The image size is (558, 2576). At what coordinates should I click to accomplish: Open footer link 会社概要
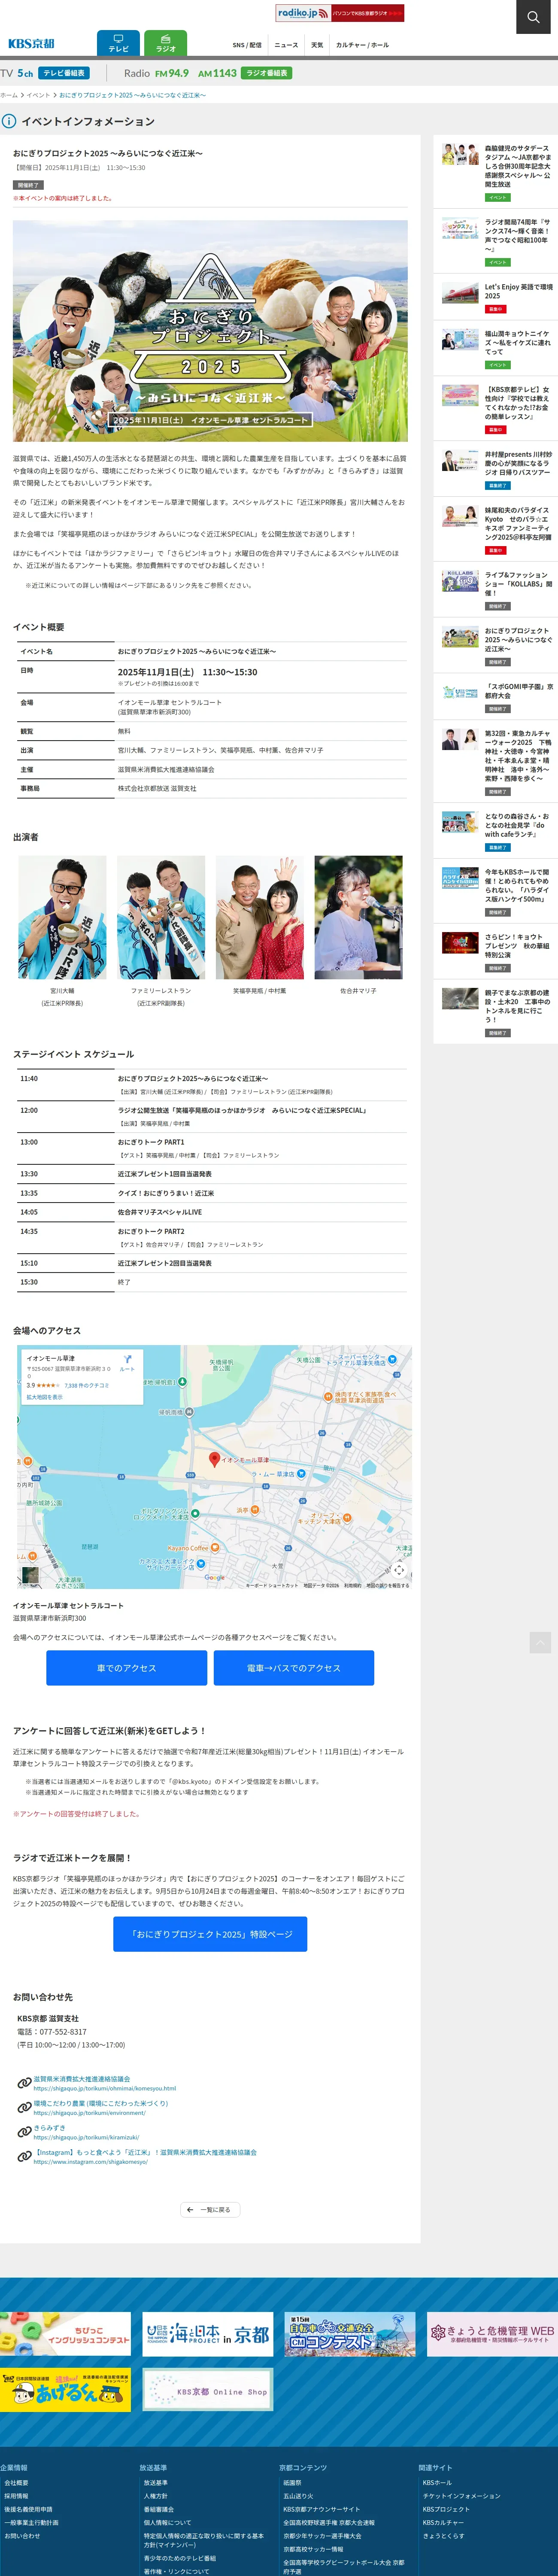(x=16, y=2483)
